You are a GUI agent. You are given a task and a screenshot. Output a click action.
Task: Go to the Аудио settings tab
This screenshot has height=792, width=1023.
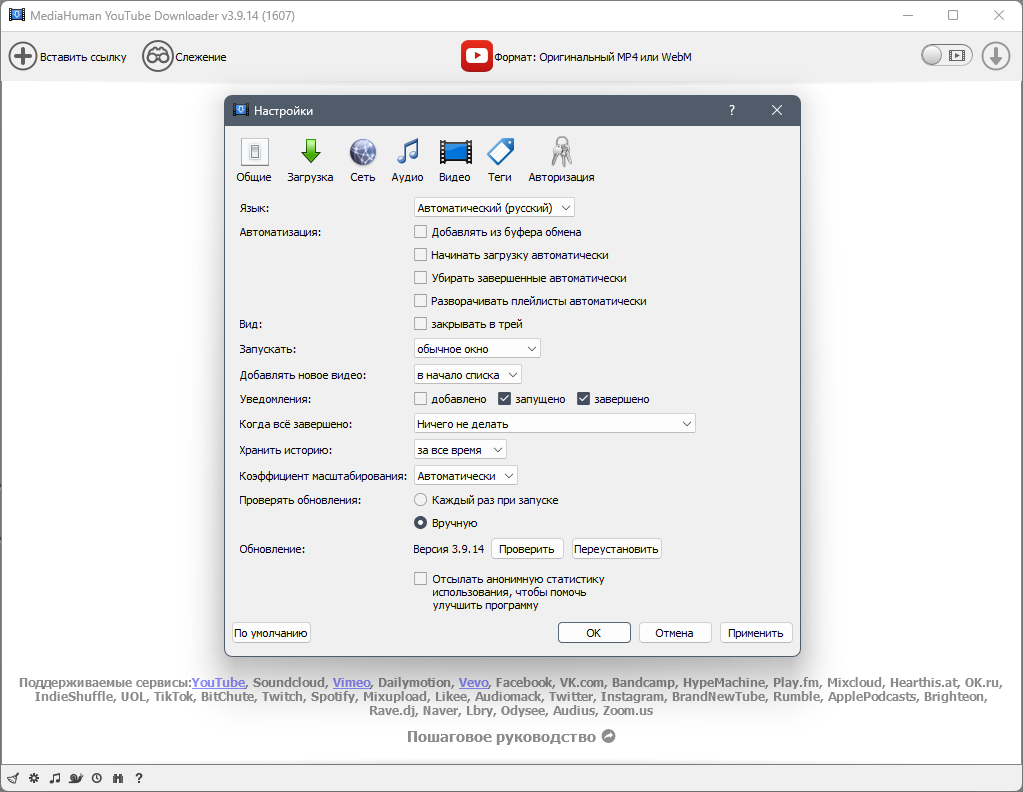point(407,160)
